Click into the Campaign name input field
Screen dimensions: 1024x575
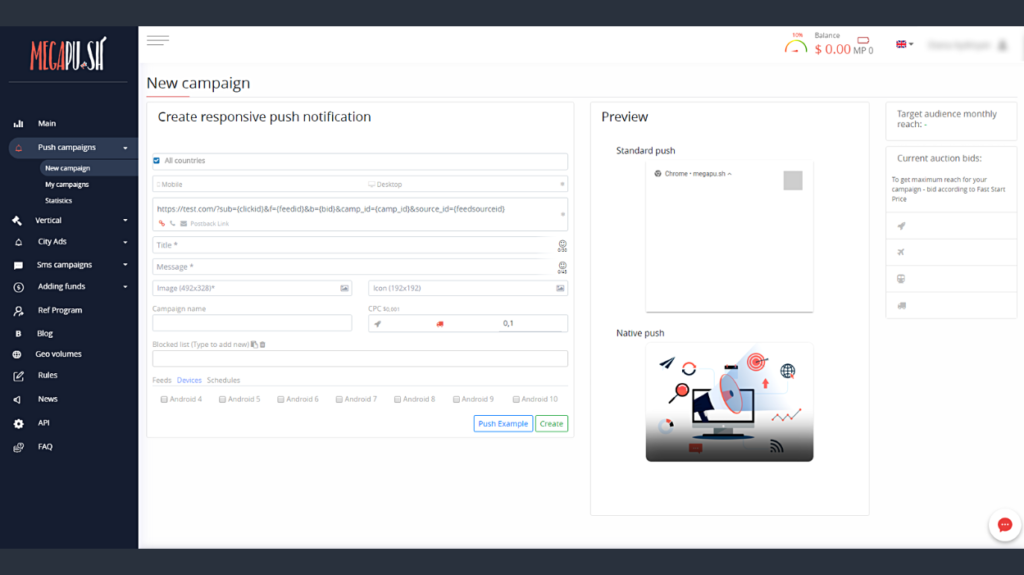pyautogui.click(x=252, y=323)
